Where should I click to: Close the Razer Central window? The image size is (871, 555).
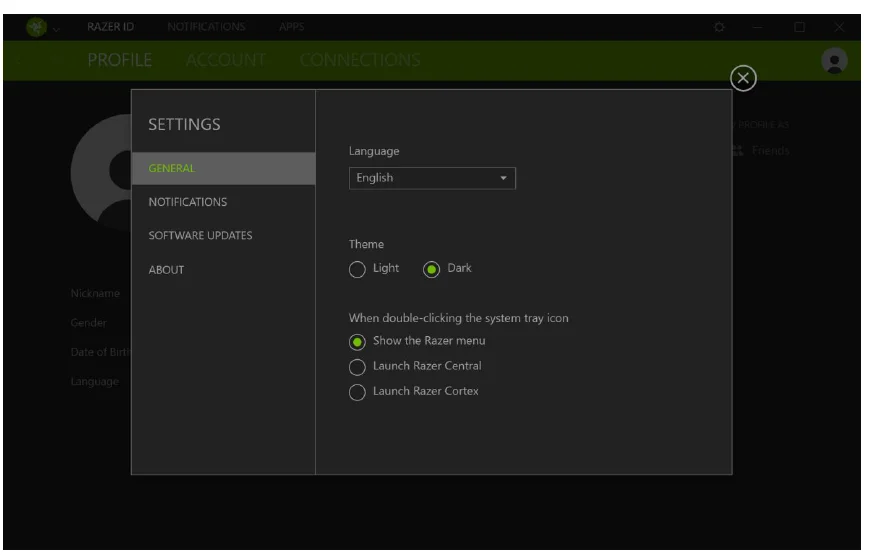pos(839,27)
